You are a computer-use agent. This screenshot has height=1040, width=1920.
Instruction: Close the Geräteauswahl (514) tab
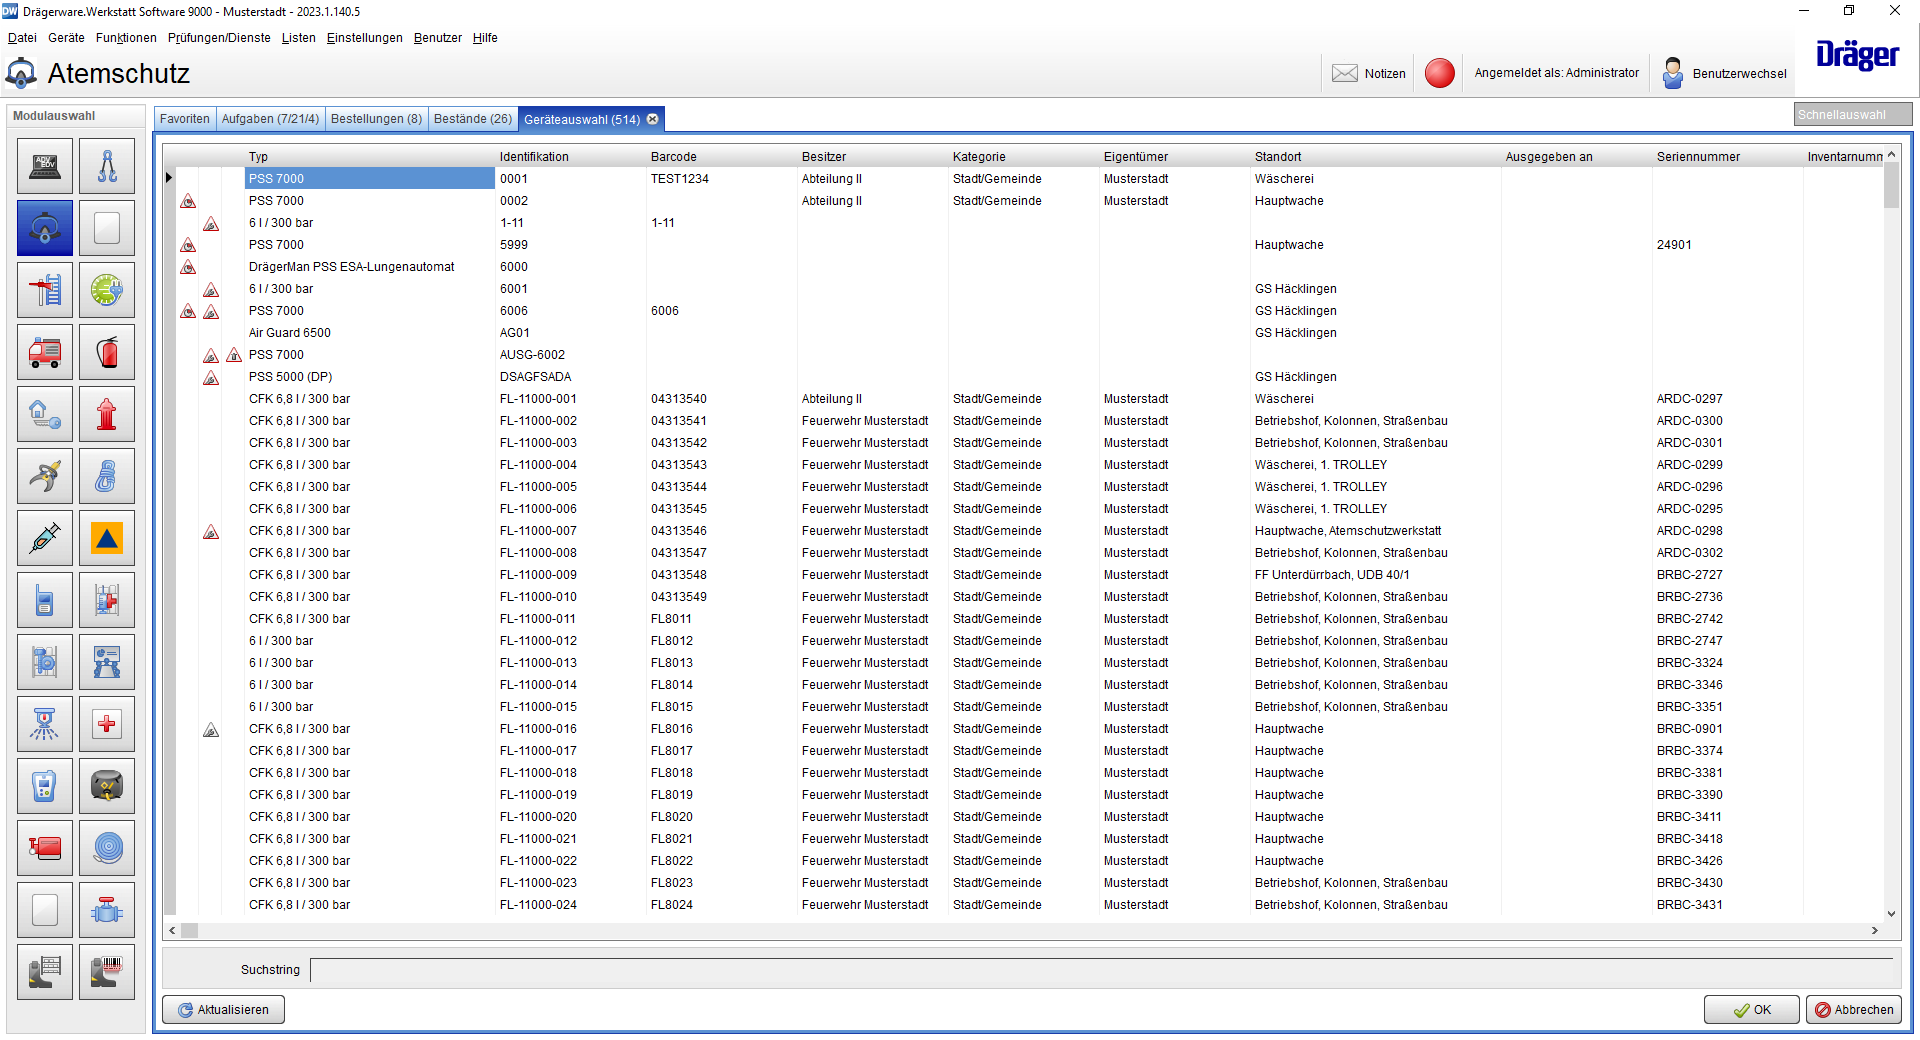(653, 119)
